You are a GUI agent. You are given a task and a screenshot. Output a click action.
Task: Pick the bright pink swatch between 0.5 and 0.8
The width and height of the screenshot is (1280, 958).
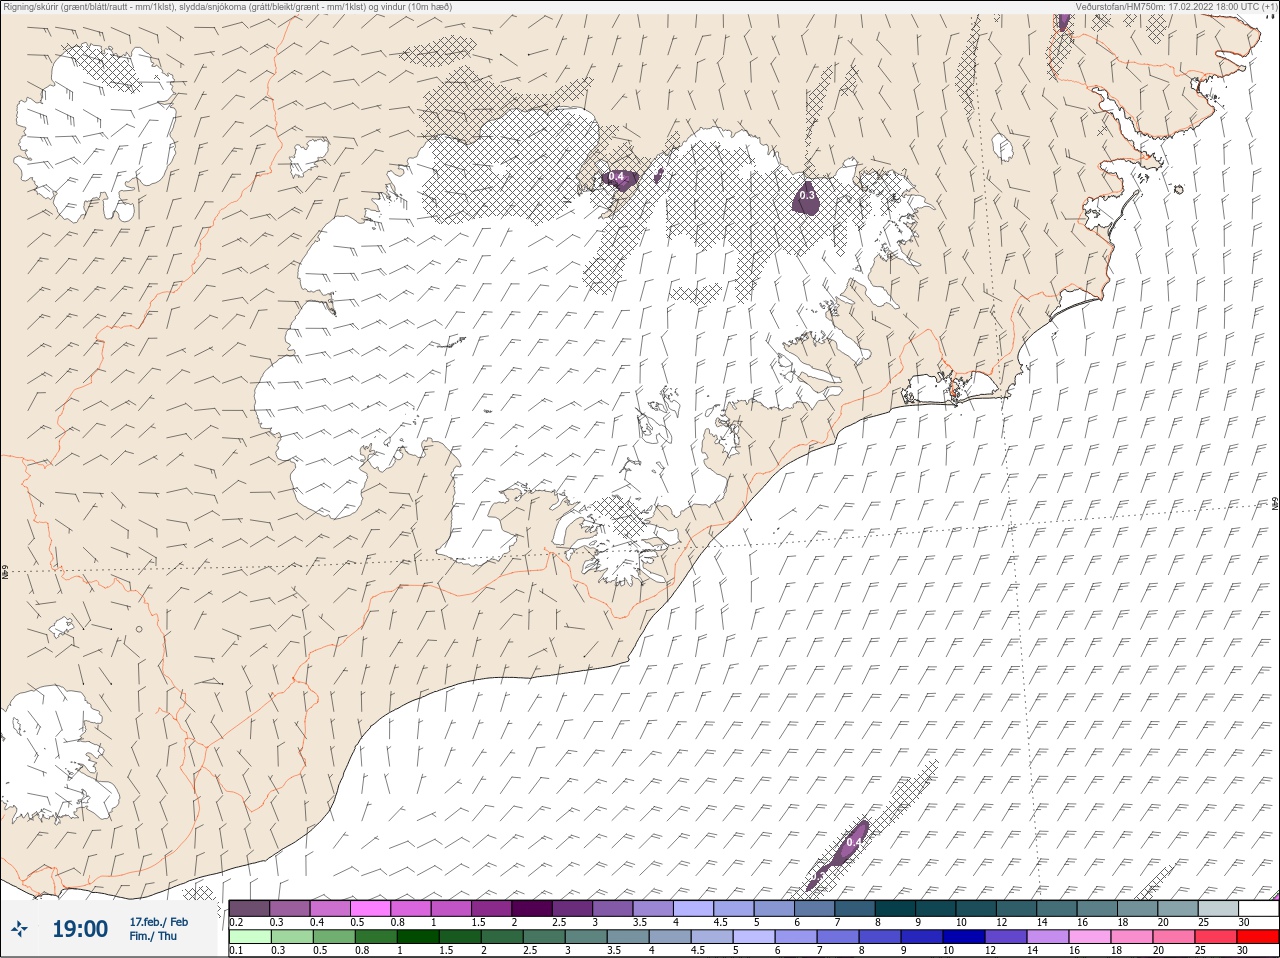(370, 908)
